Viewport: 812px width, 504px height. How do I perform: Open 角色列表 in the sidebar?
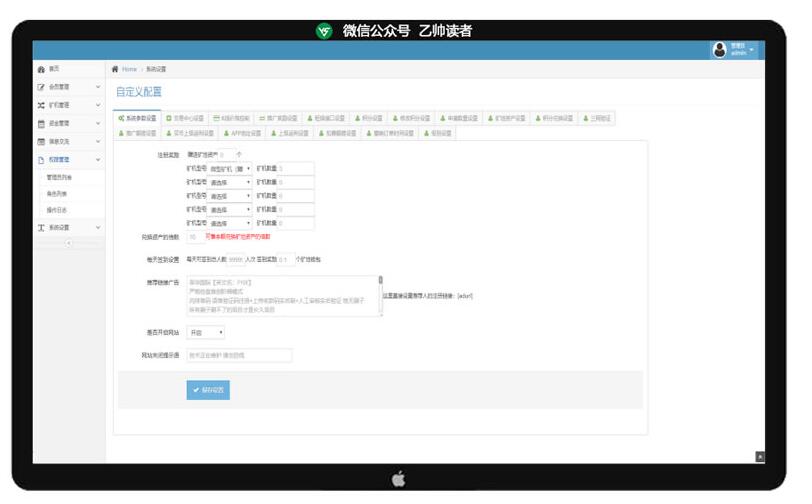56,194
